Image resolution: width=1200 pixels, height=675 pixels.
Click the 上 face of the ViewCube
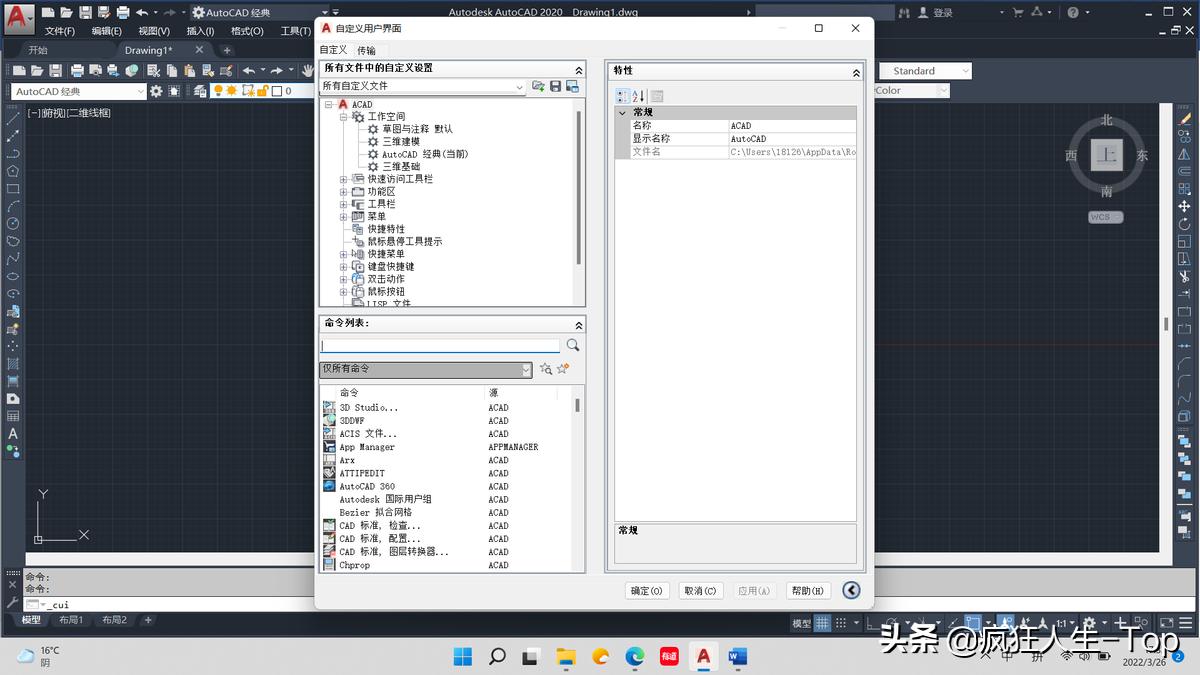click(1107, 154)
